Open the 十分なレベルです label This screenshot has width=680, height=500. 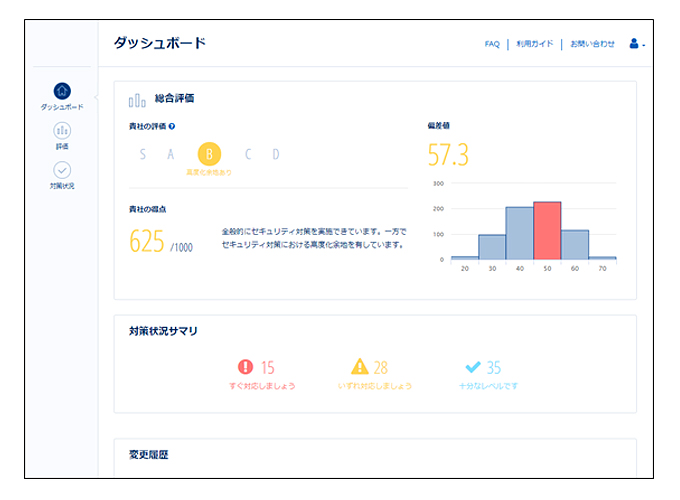point(488,386)
